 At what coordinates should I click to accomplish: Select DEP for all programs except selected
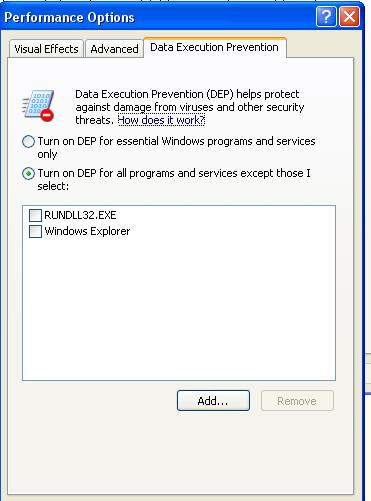(x=28, y=174)
